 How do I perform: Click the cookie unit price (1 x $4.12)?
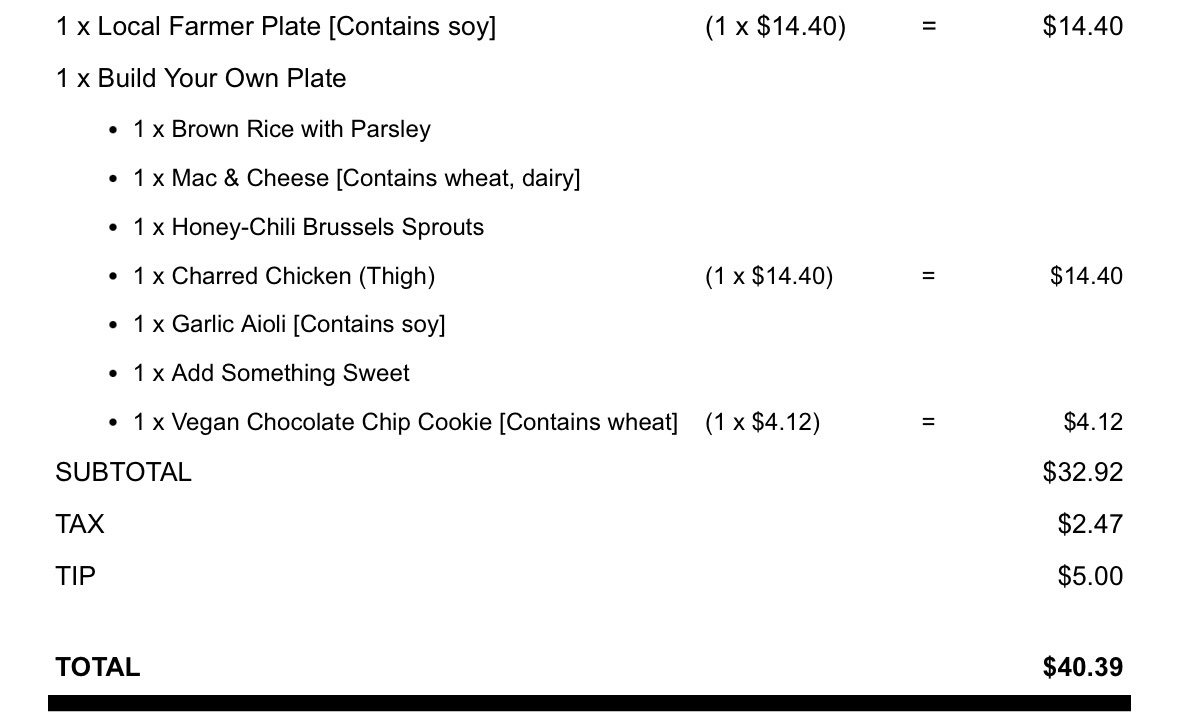tap(762, 423)
